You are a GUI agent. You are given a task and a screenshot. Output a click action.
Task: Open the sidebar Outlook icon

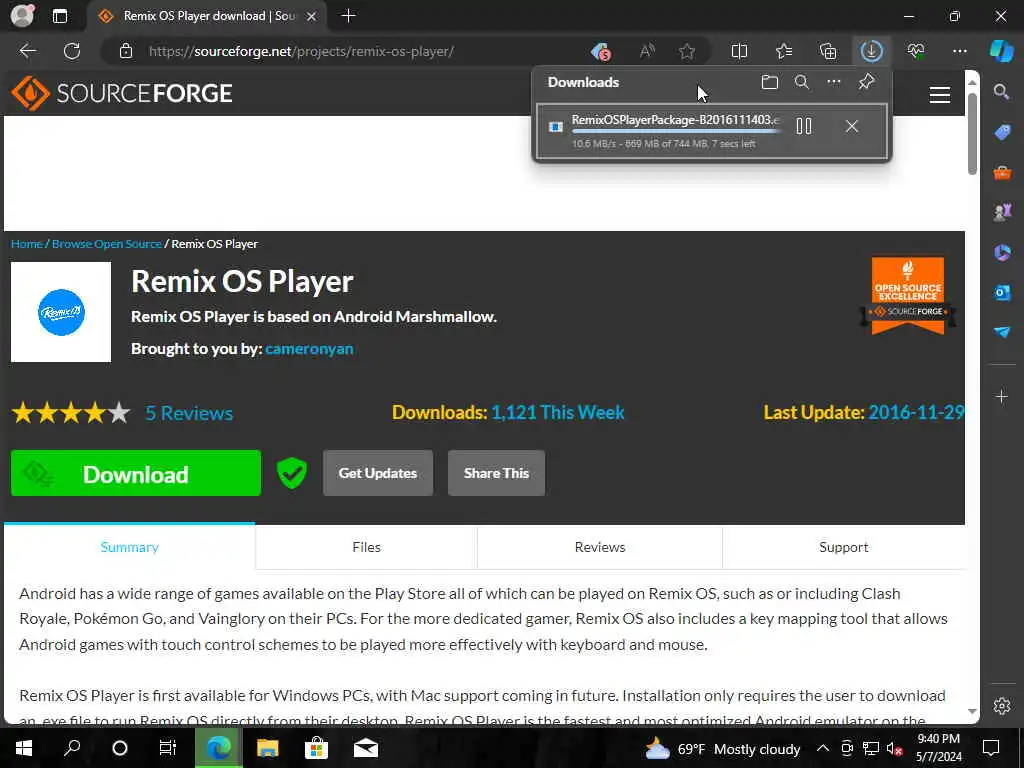1002,293
